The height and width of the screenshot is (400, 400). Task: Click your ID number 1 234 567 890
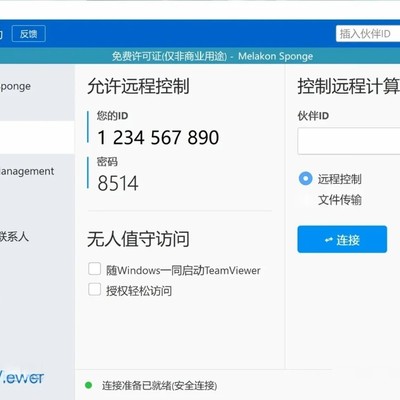pyautogui.click(x=158, y=137)
